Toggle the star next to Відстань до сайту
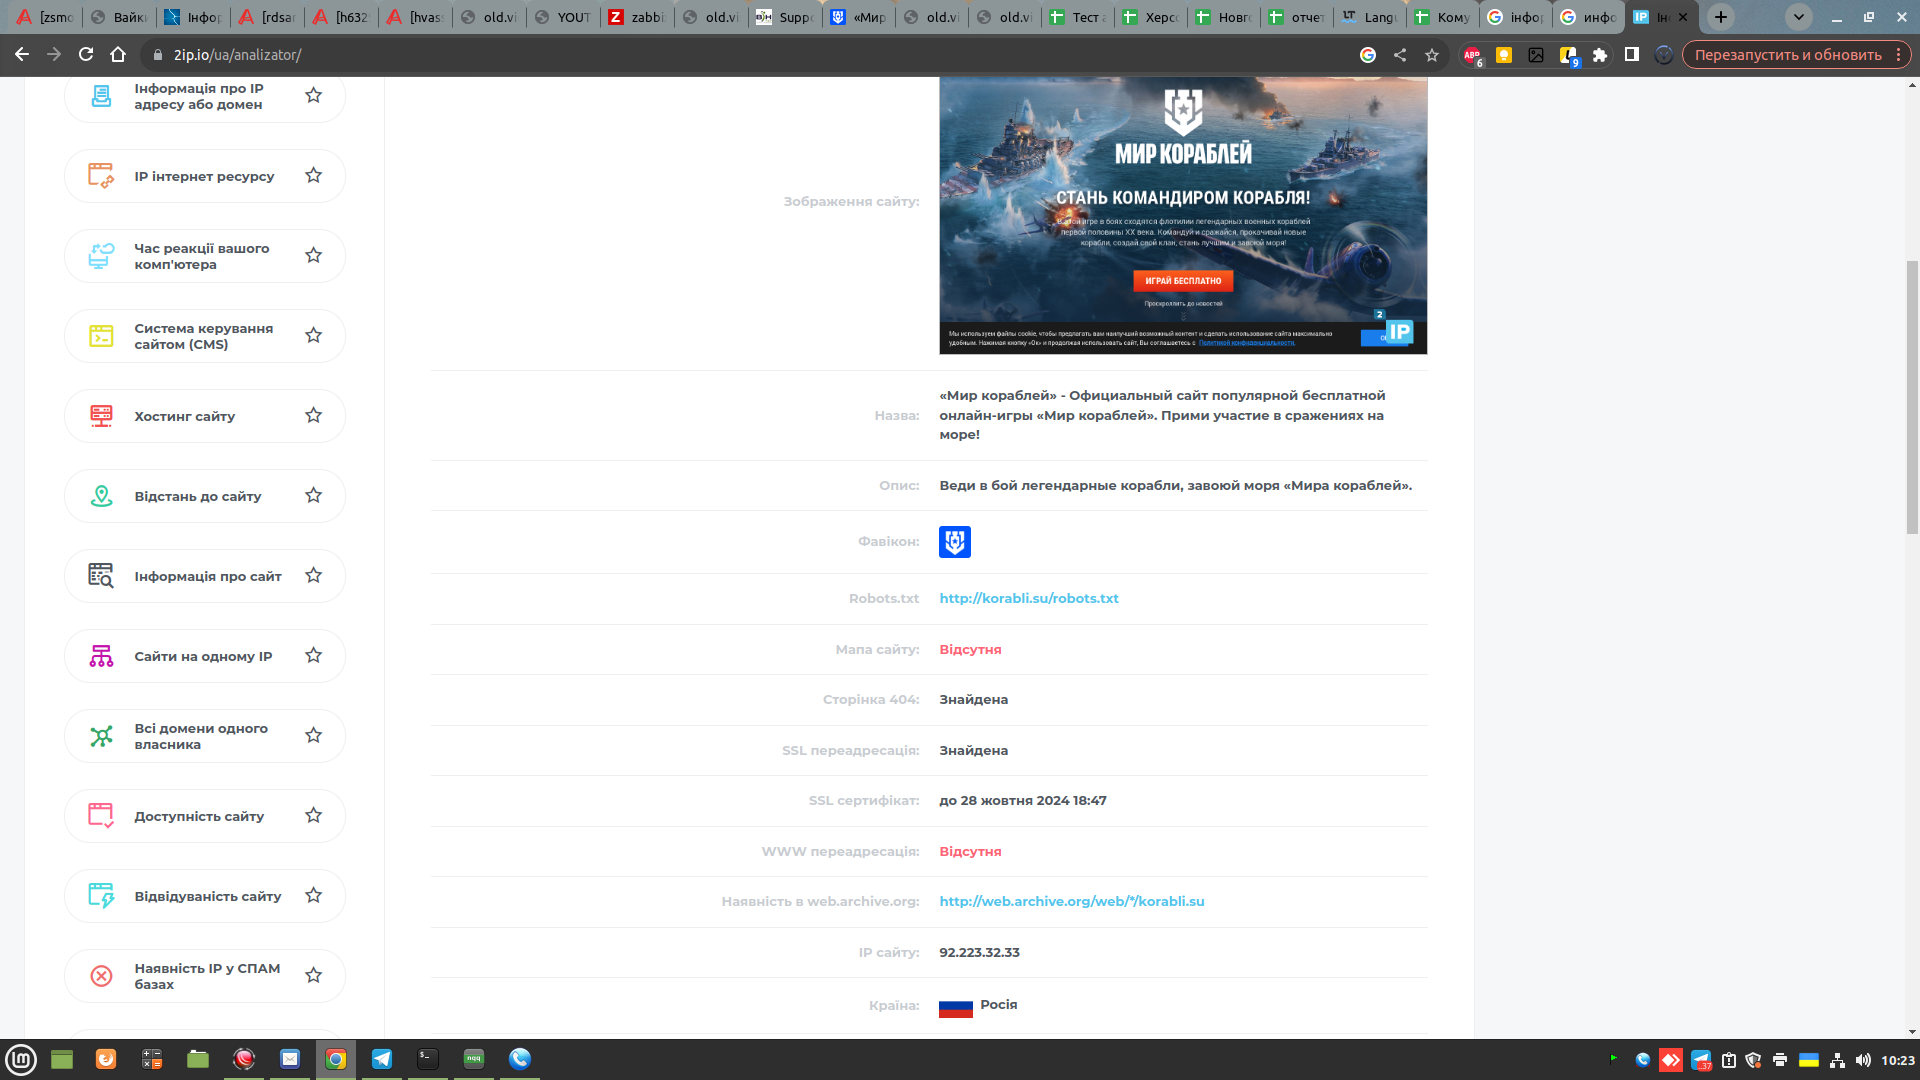This screenshot has height=1080, width=1920. tap(314, 496)
